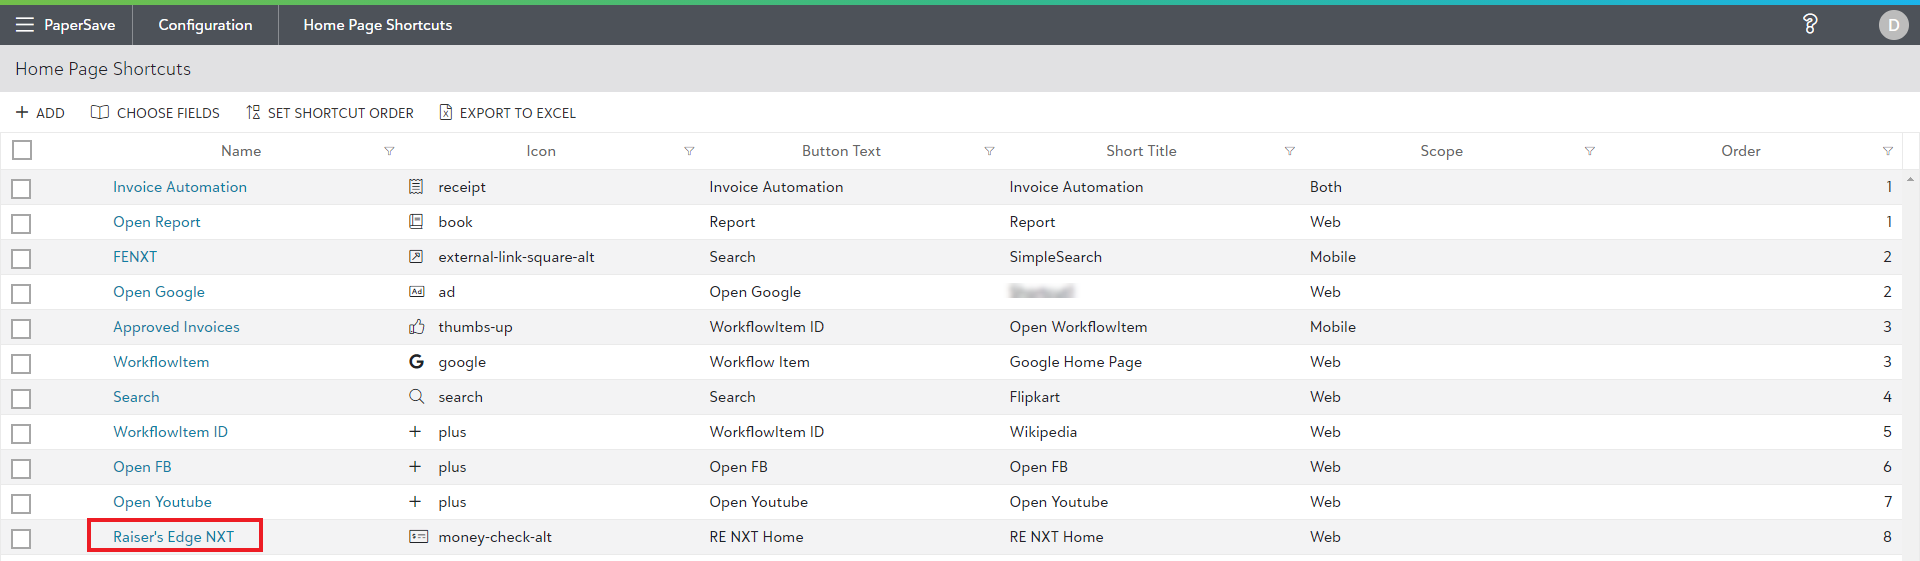This screenshot has height=561, width=1920.
Task: Open the Scope column filter
Action: click(1589, 151)
